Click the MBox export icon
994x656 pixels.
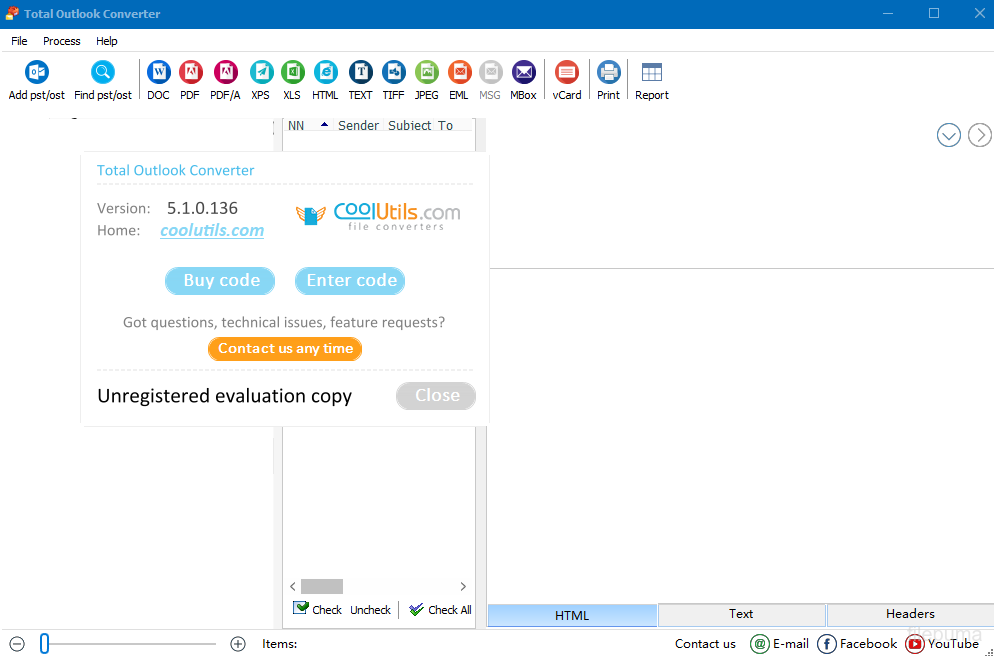click(x=523, y=73)
